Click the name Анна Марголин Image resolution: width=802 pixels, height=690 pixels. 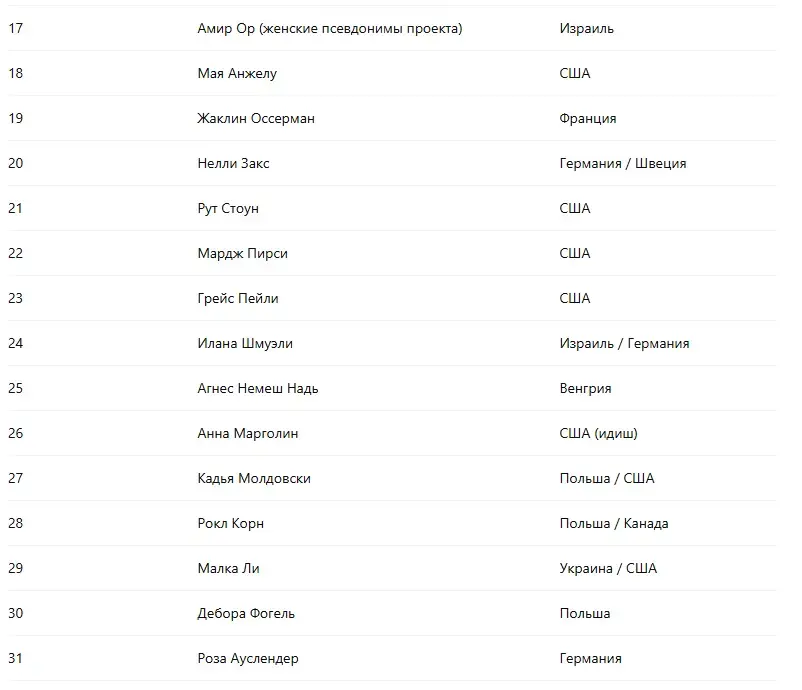248,434
